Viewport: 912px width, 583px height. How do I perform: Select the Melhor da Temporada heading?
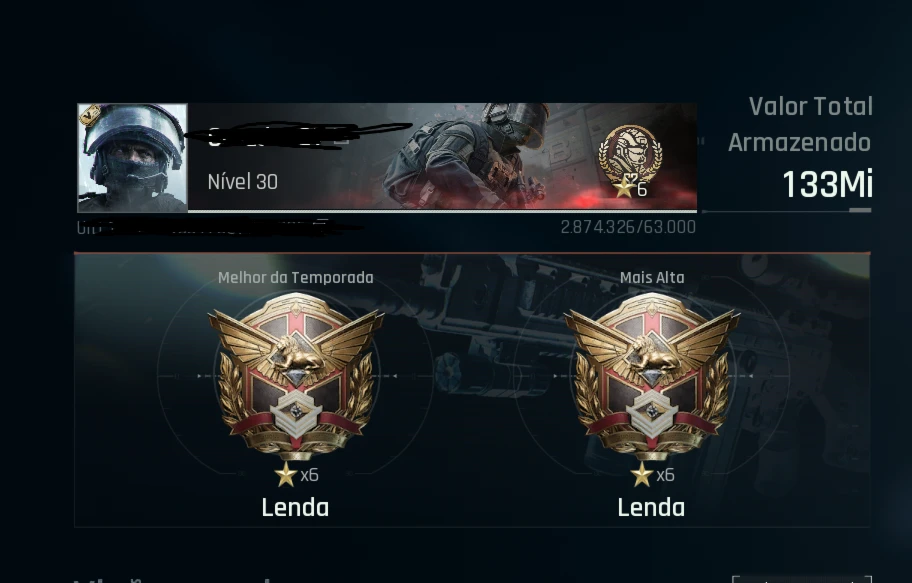tap(295, 278)
